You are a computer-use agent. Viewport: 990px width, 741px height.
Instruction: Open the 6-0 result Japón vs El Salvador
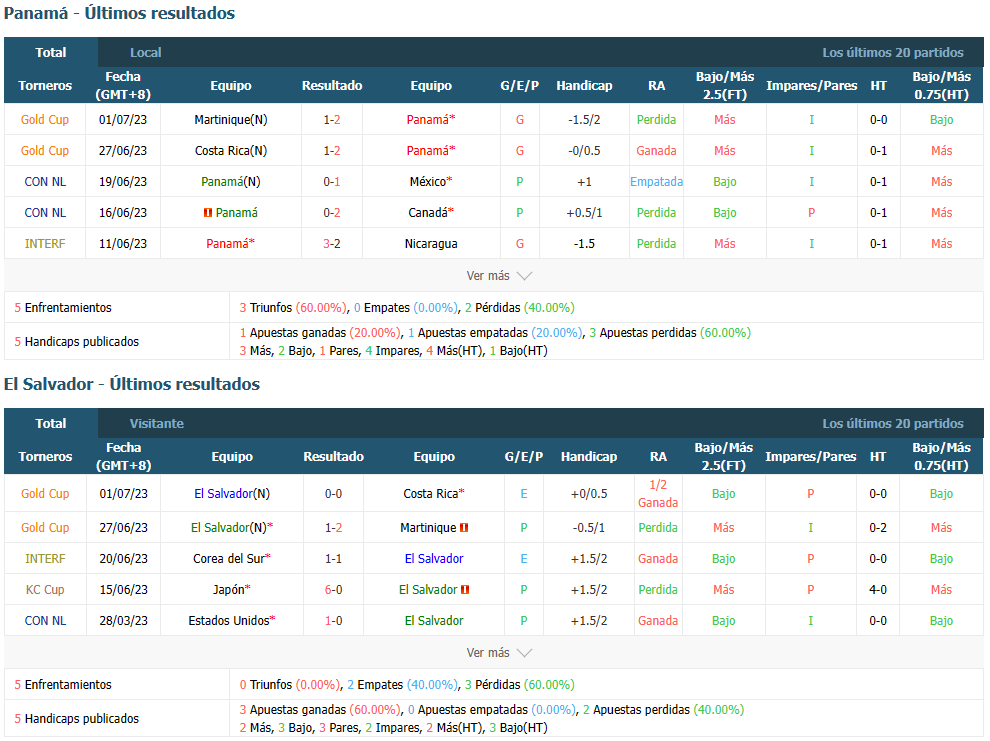pos(333,590)
